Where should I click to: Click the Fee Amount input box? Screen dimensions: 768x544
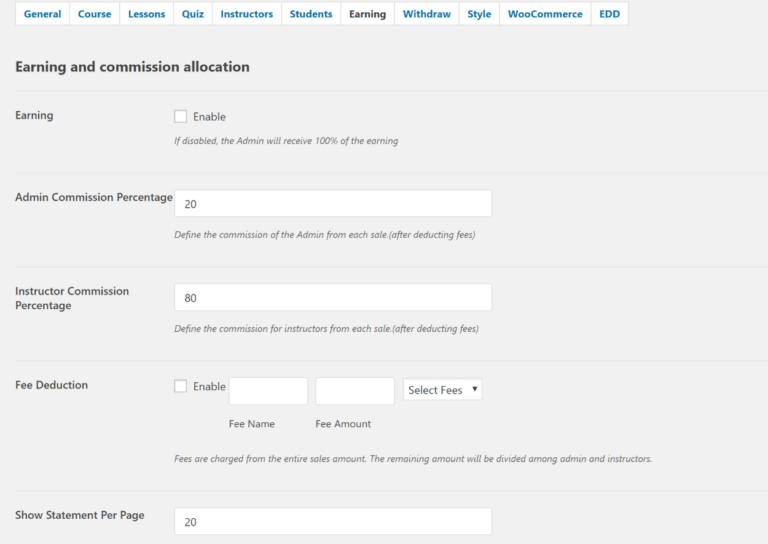click(x=355, y=391)
